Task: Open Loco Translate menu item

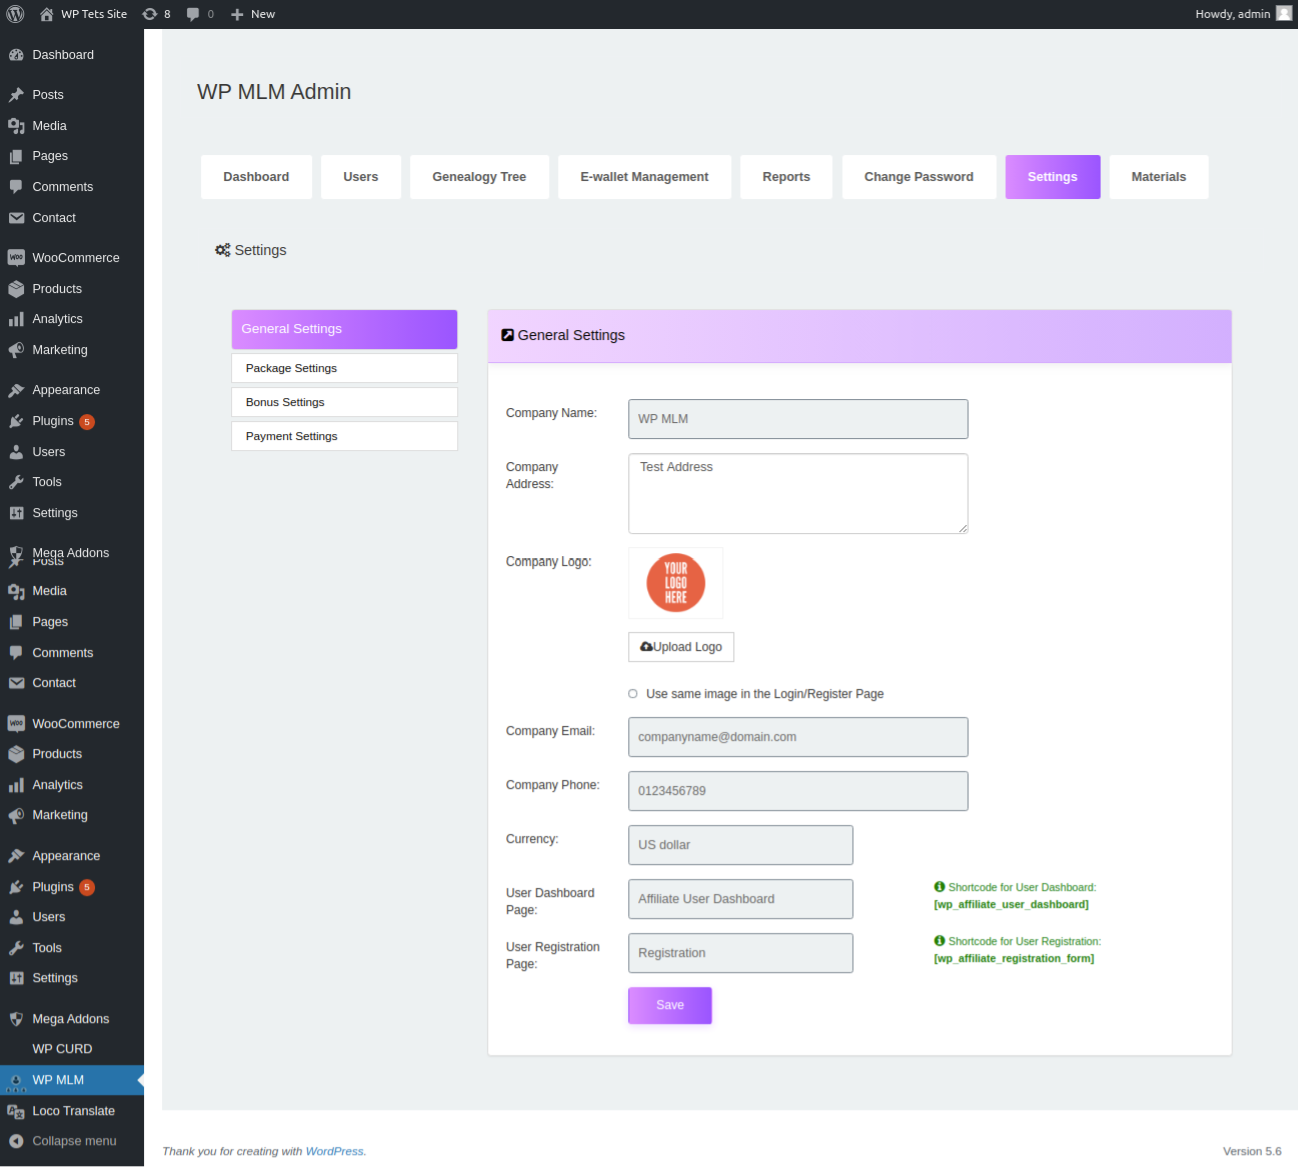Action: (x=72, y=1111)
